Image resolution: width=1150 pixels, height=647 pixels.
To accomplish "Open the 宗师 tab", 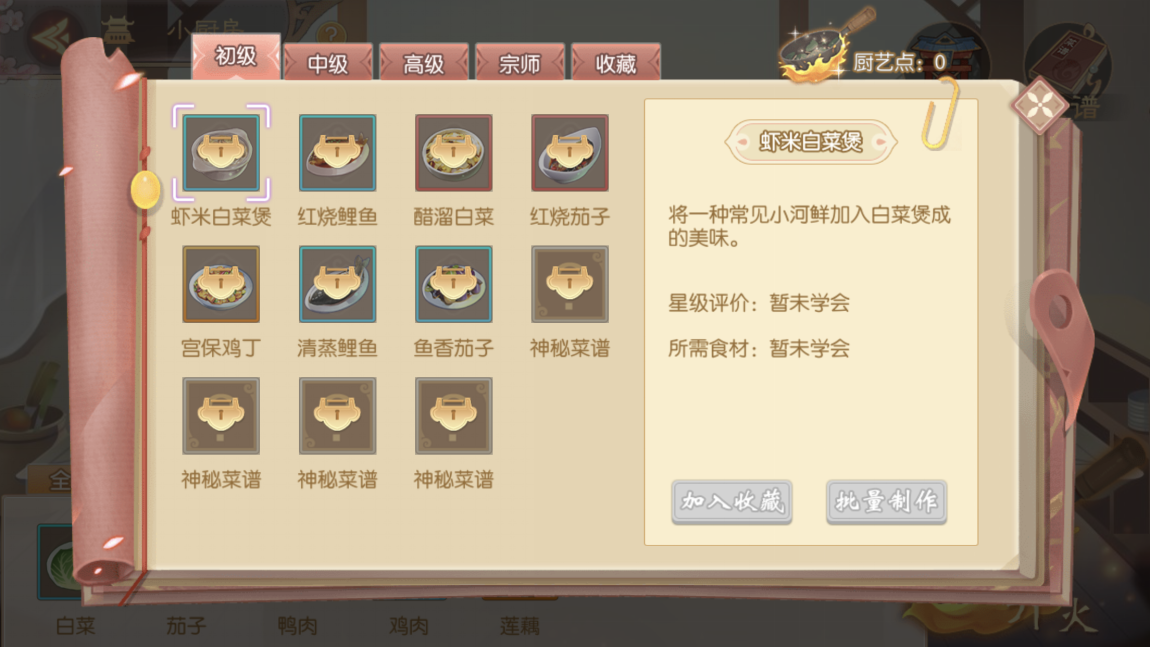I will (519, 63).
